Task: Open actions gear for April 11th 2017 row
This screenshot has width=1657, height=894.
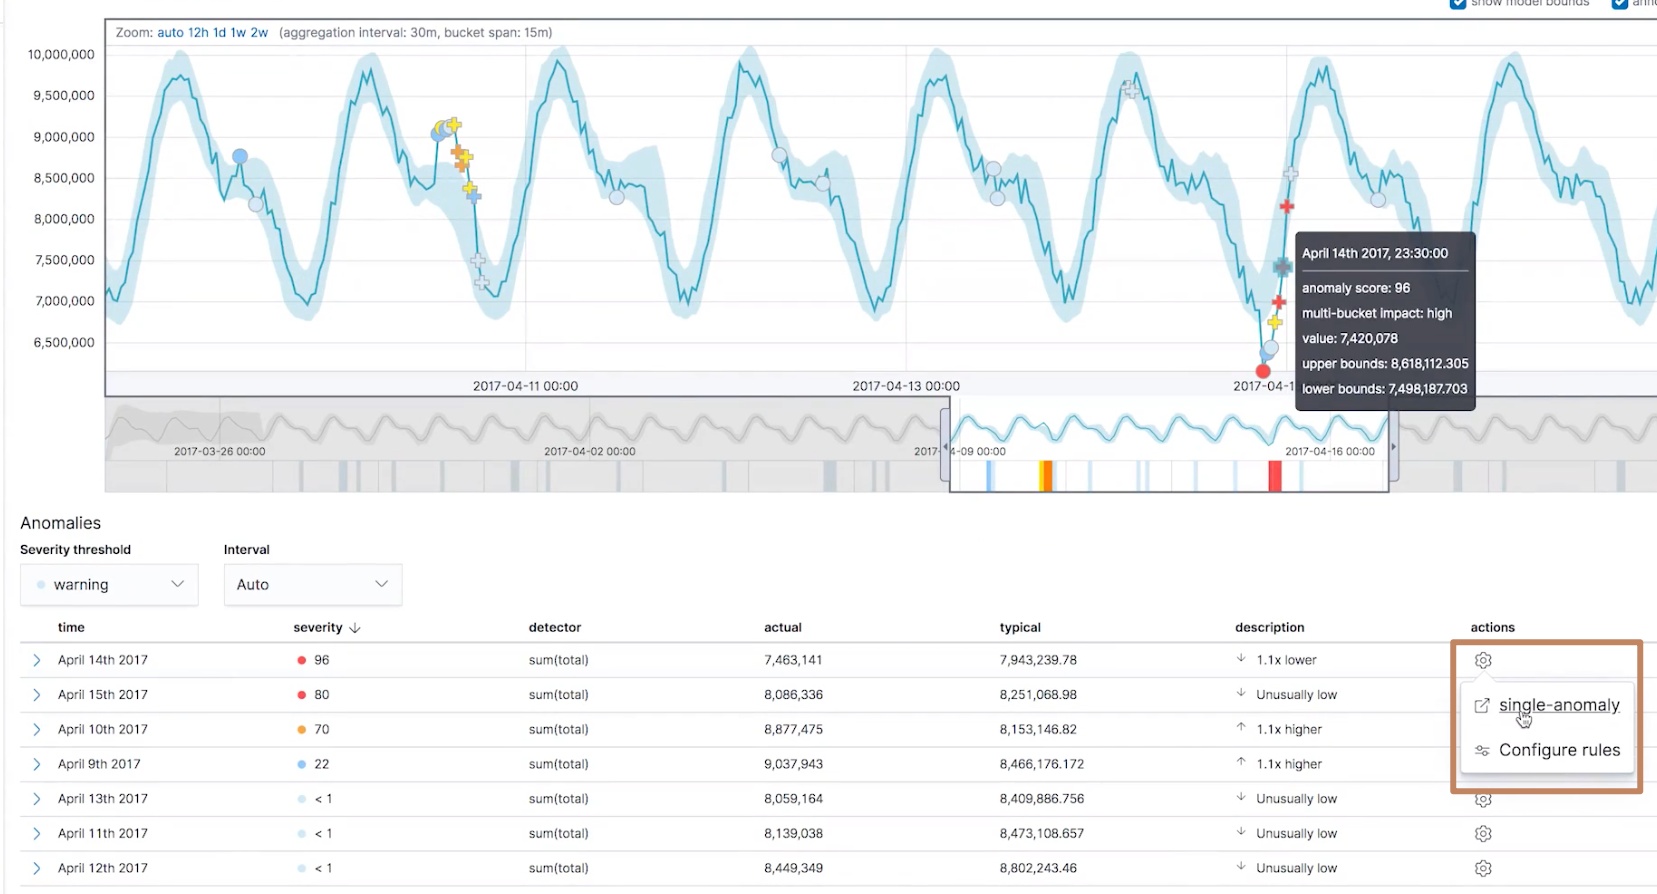Action: 1483,833
